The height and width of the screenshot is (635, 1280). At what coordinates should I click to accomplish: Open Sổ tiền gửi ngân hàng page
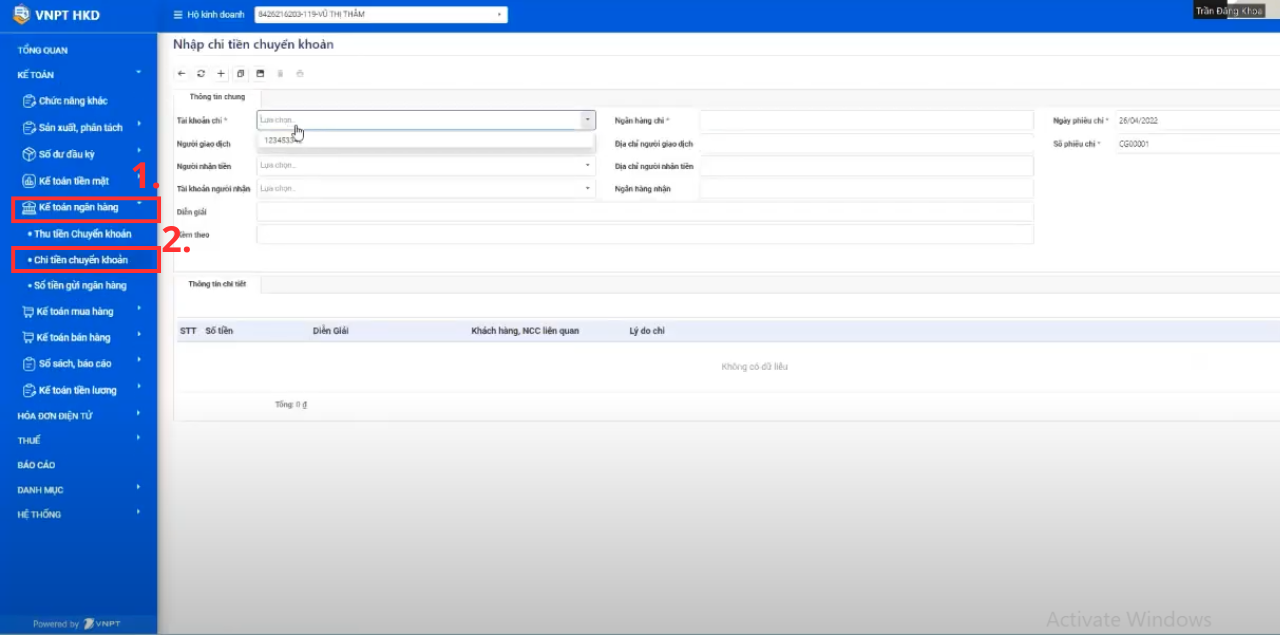click(x=80, y=285)
